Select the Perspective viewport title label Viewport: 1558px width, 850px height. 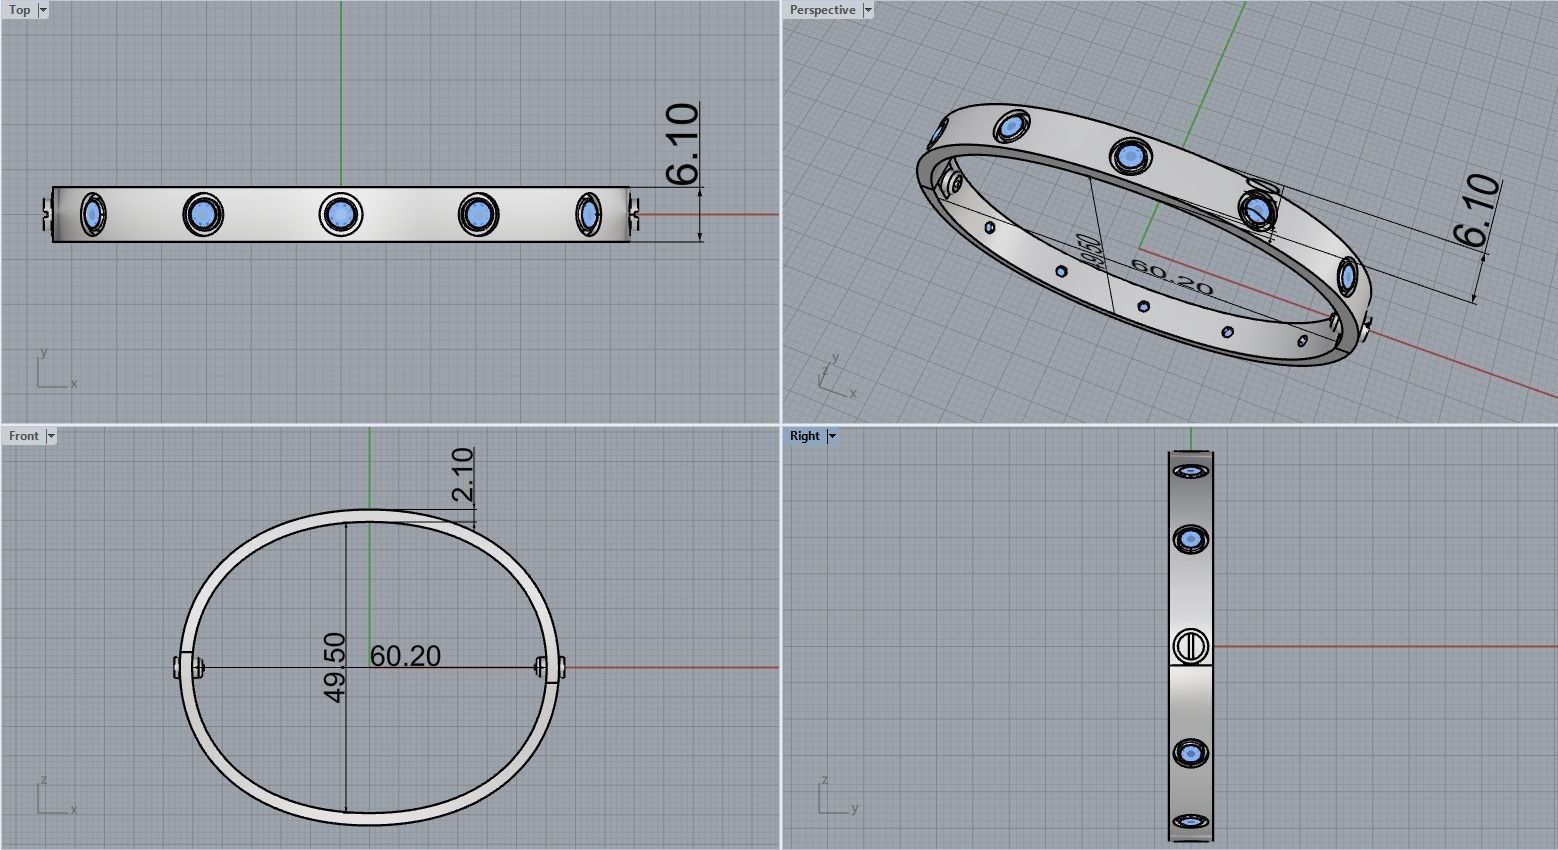tap(822, 10)
